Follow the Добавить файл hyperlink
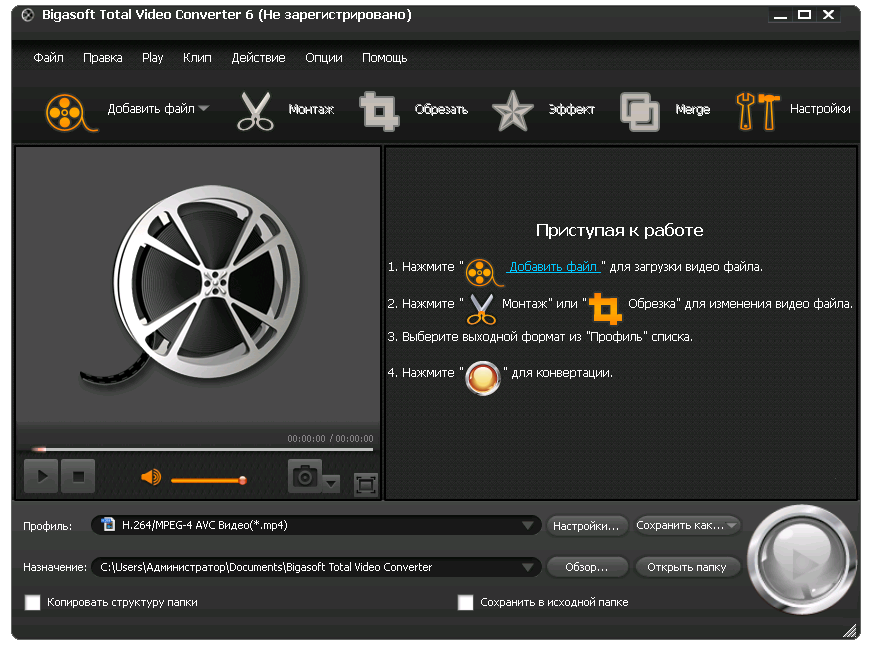This screenshot has height=650, width=878. click(553, 267)
